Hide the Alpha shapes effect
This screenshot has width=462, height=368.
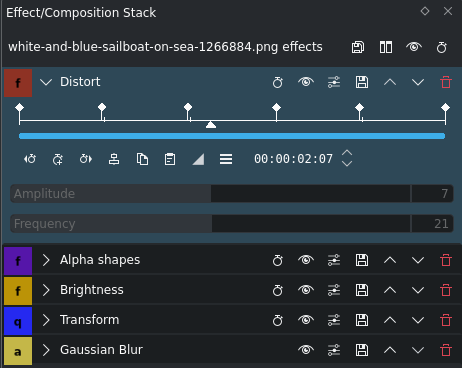[306, 260]
